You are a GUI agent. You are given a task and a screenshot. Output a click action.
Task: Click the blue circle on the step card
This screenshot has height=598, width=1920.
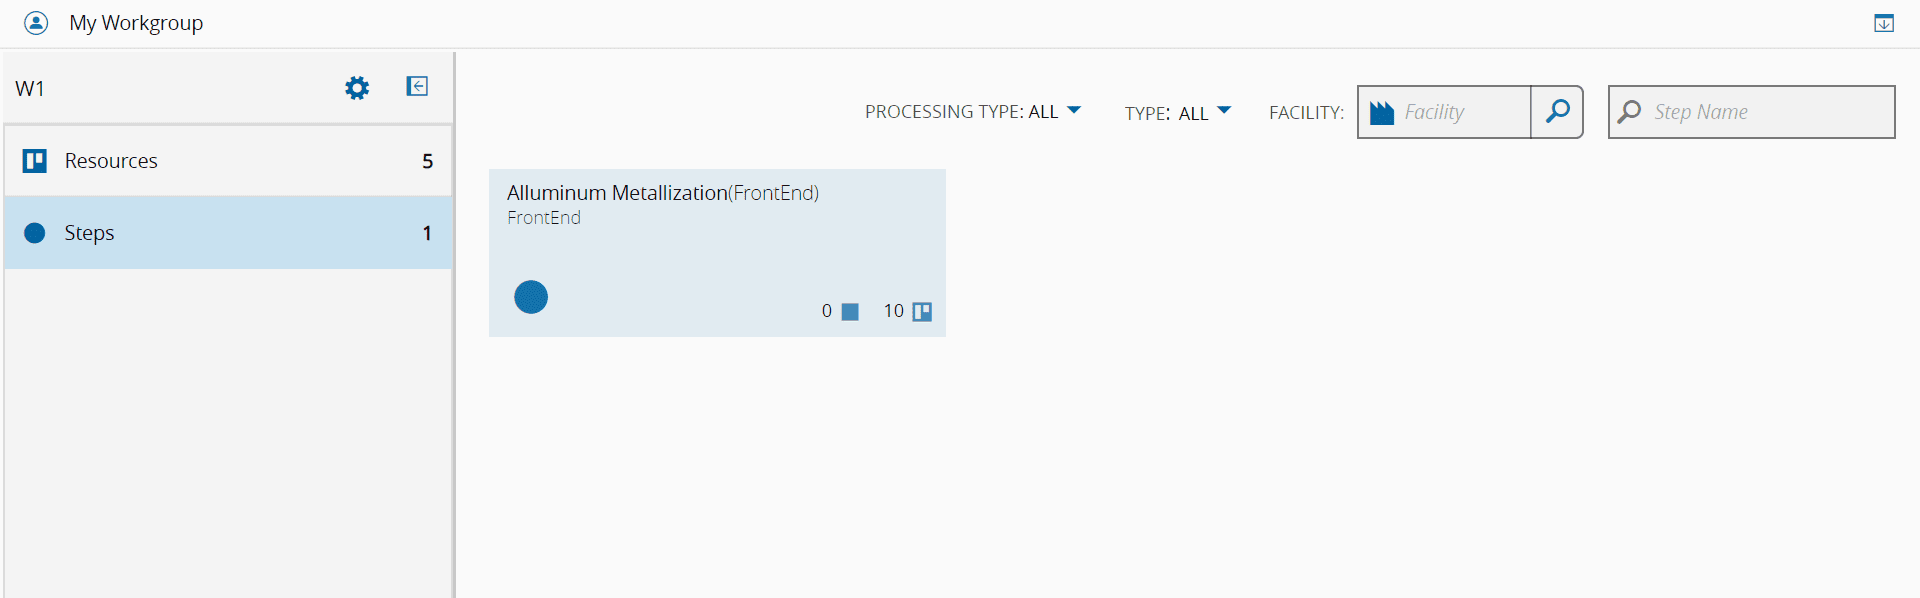531,297
